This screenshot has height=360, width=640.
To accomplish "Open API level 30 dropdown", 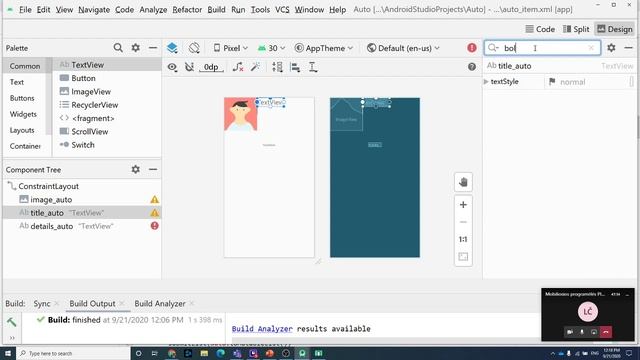I will point(271,48).
